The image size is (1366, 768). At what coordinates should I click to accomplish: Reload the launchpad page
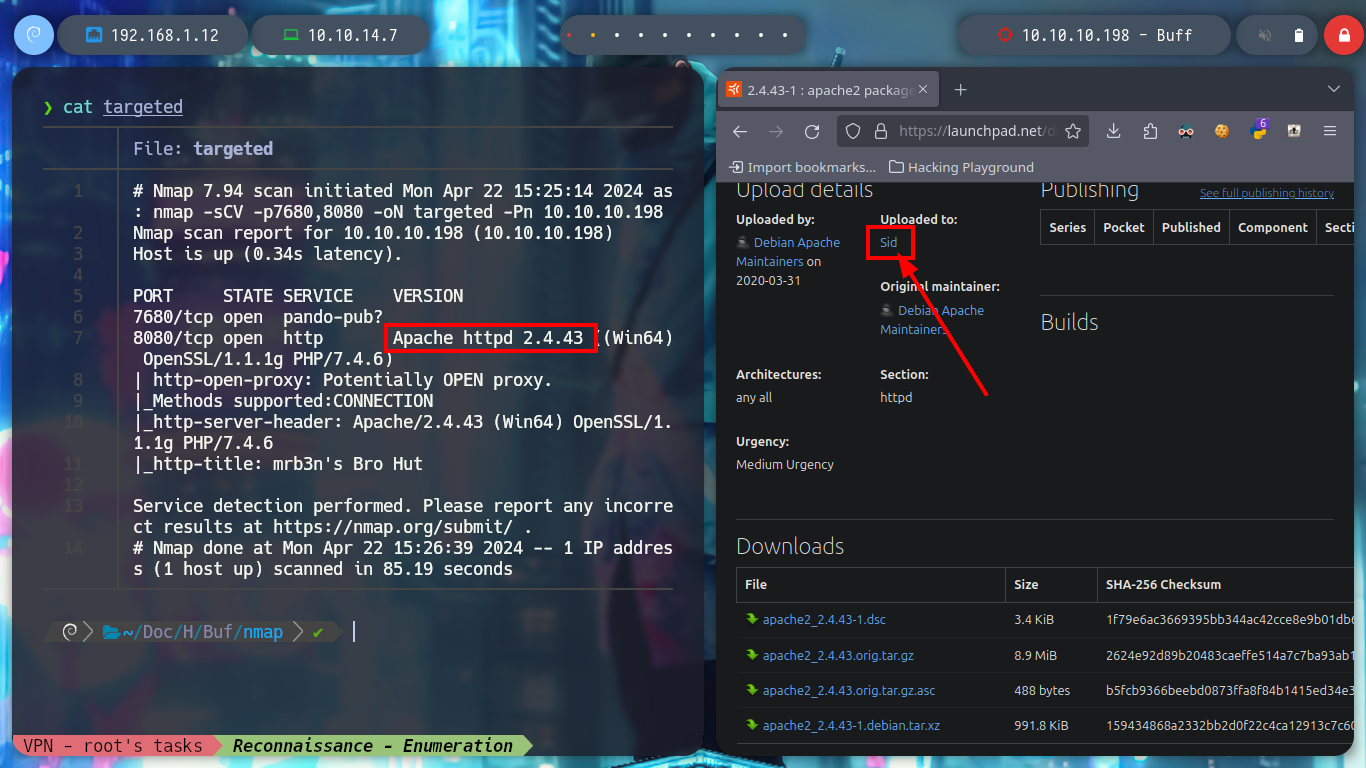pos(812,131)
